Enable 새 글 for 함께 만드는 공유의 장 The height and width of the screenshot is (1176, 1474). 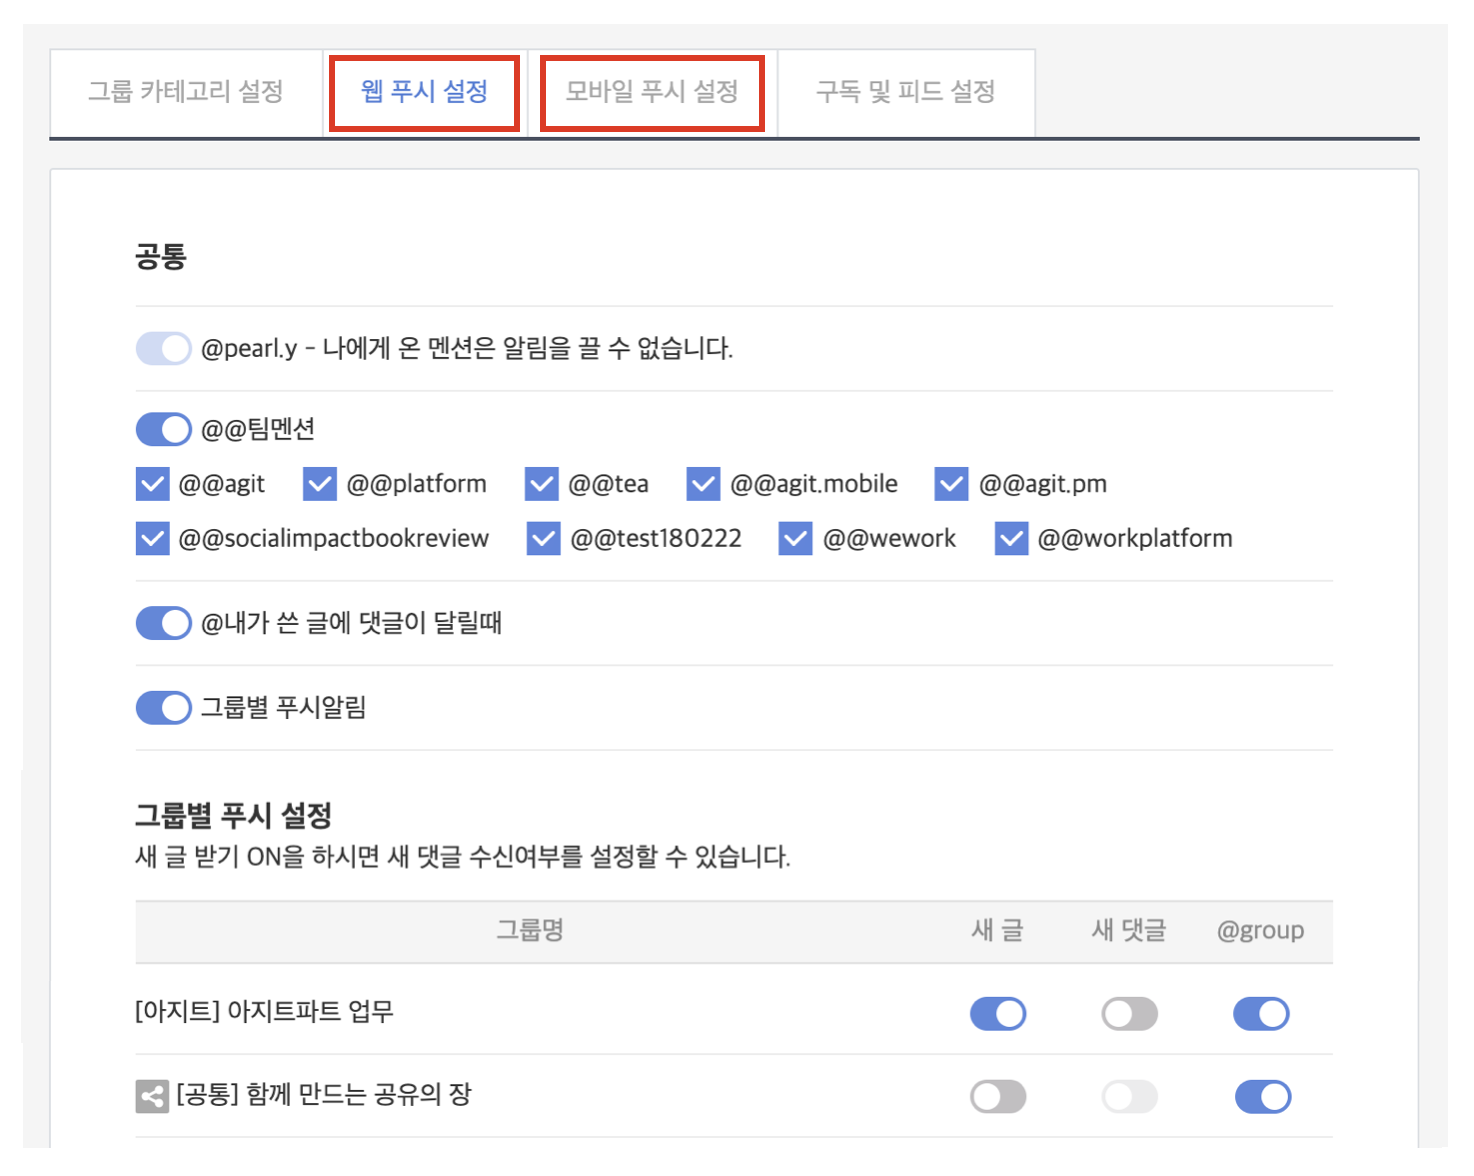[998, 1097]
